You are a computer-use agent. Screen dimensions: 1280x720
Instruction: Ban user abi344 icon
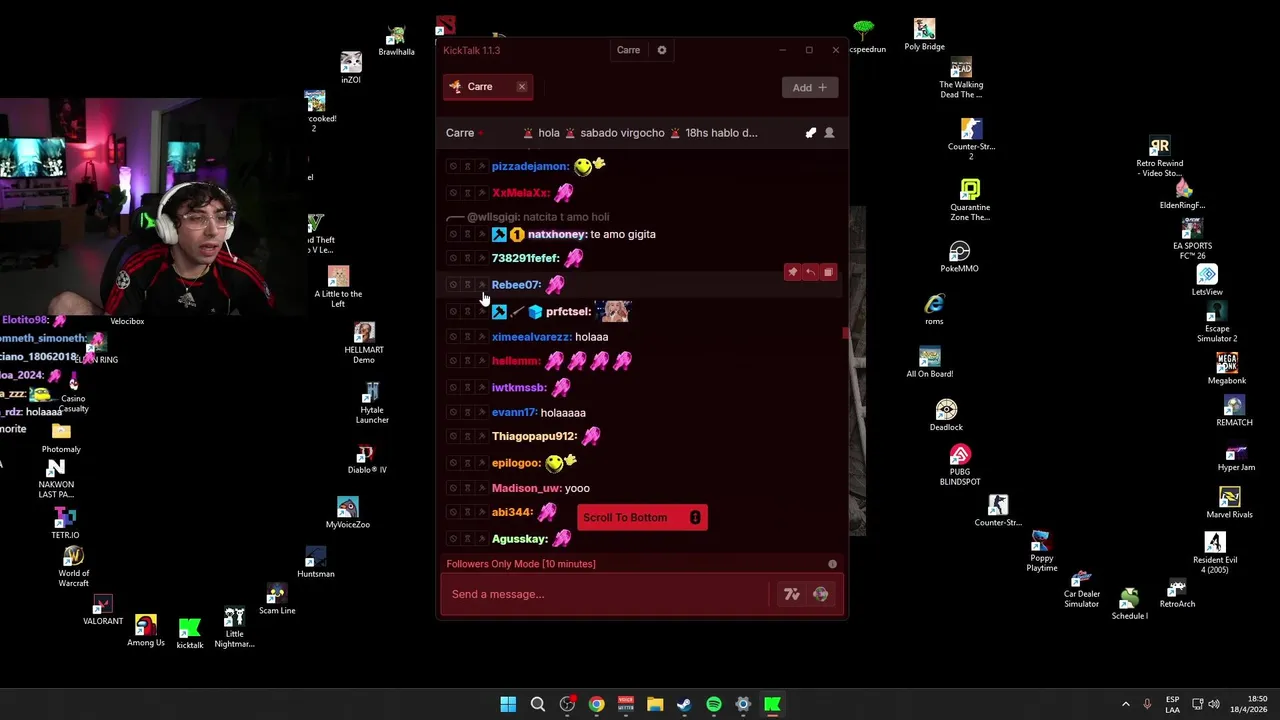pyautogui.click(x=453, y=513)
